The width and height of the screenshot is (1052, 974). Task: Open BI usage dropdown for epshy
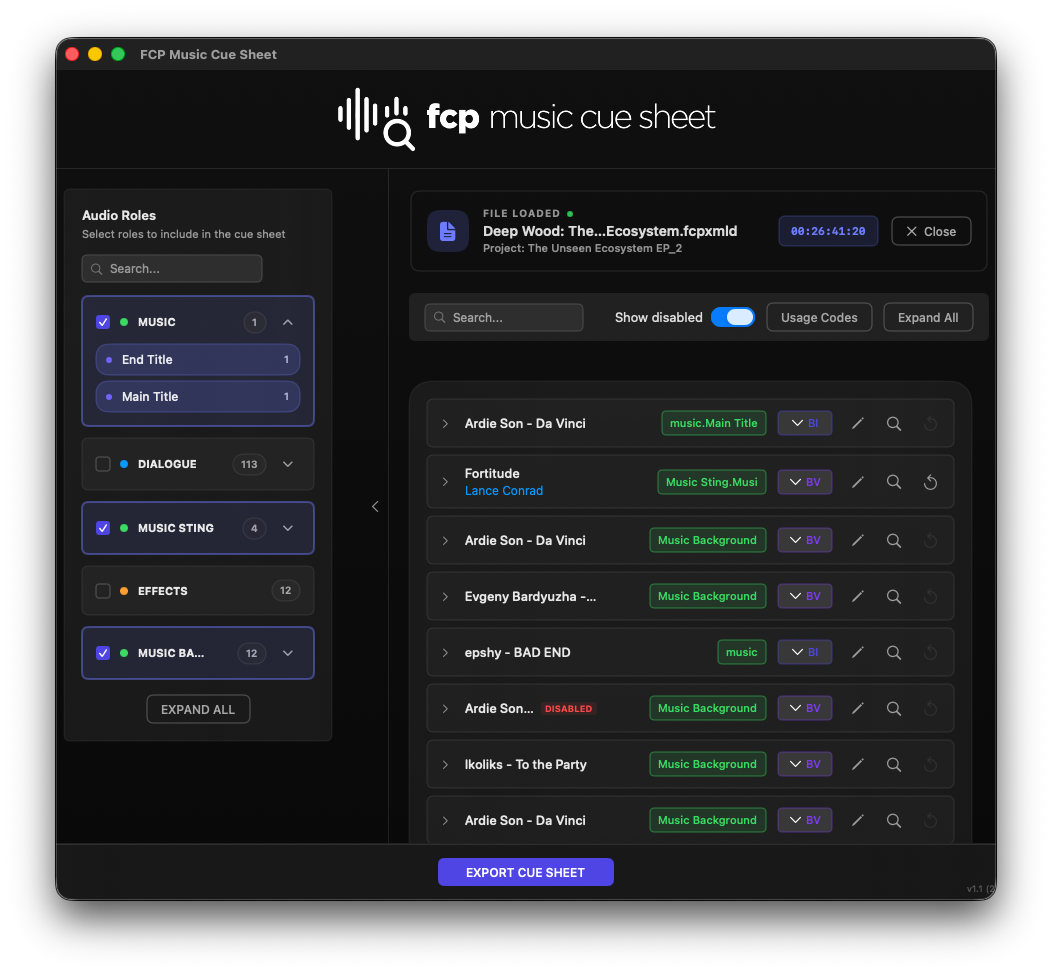tap(804, 652)
